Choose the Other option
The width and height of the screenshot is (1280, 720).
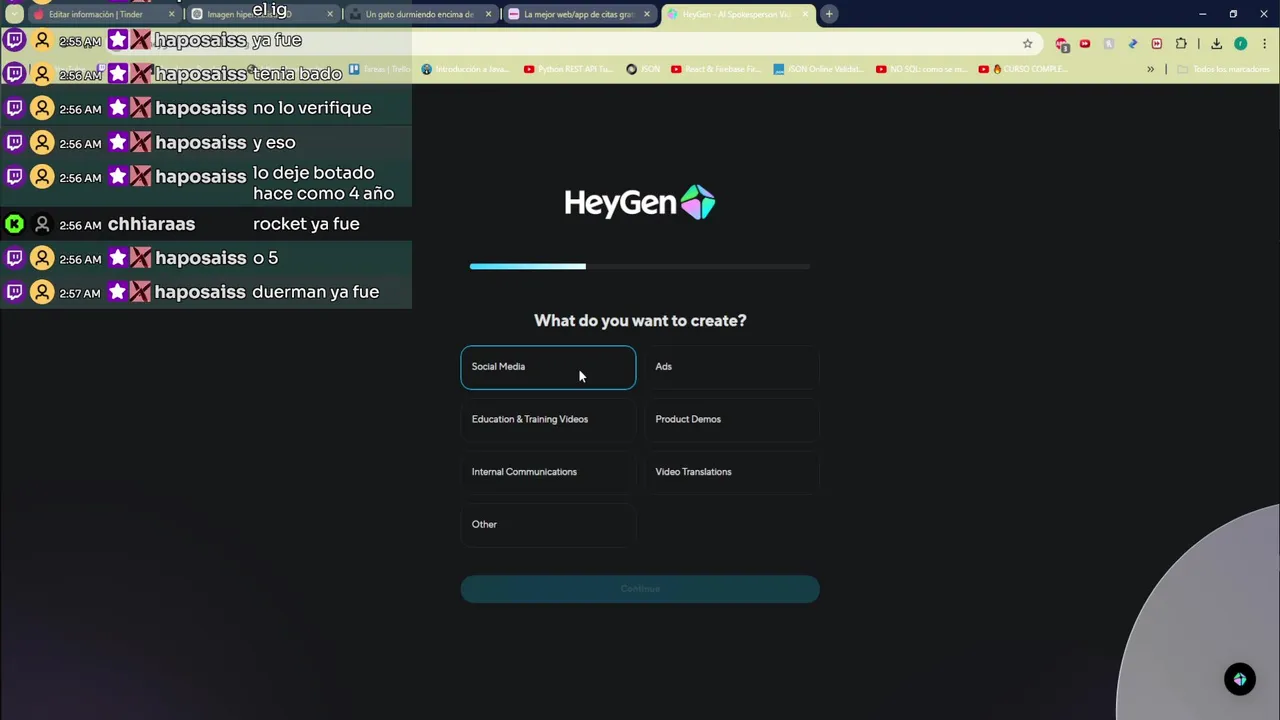click(x=548, y=525)
